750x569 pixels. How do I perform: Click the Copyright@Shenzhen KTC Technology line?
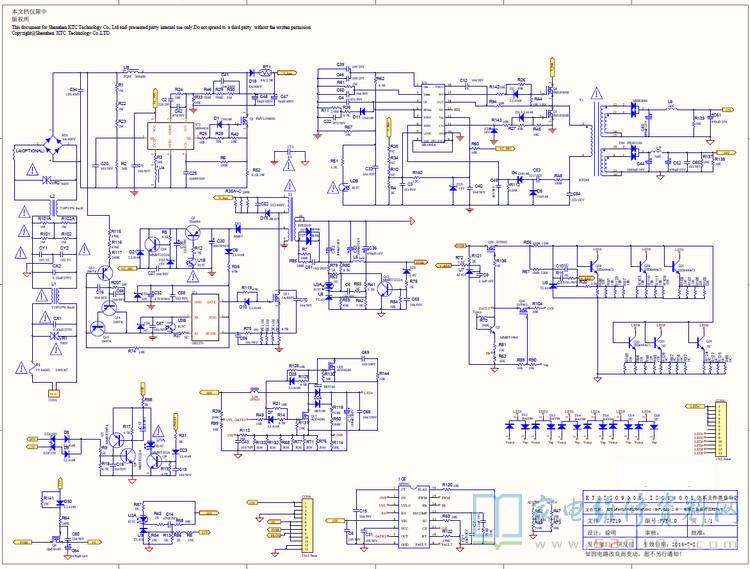point(61,33)
